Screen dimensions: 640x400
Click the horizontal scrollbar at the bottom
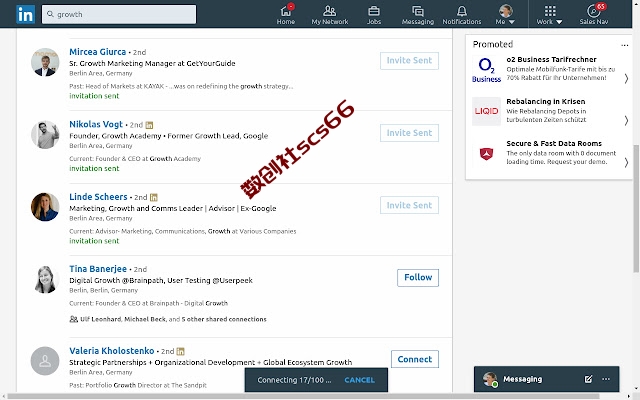click(304, 396)
